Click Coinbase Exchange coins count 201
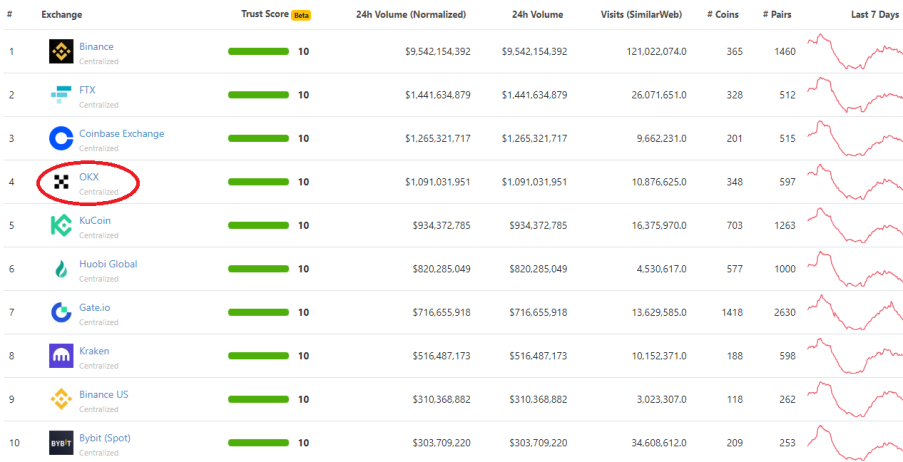The image size is (903, 462). click(x=734, y=139)
